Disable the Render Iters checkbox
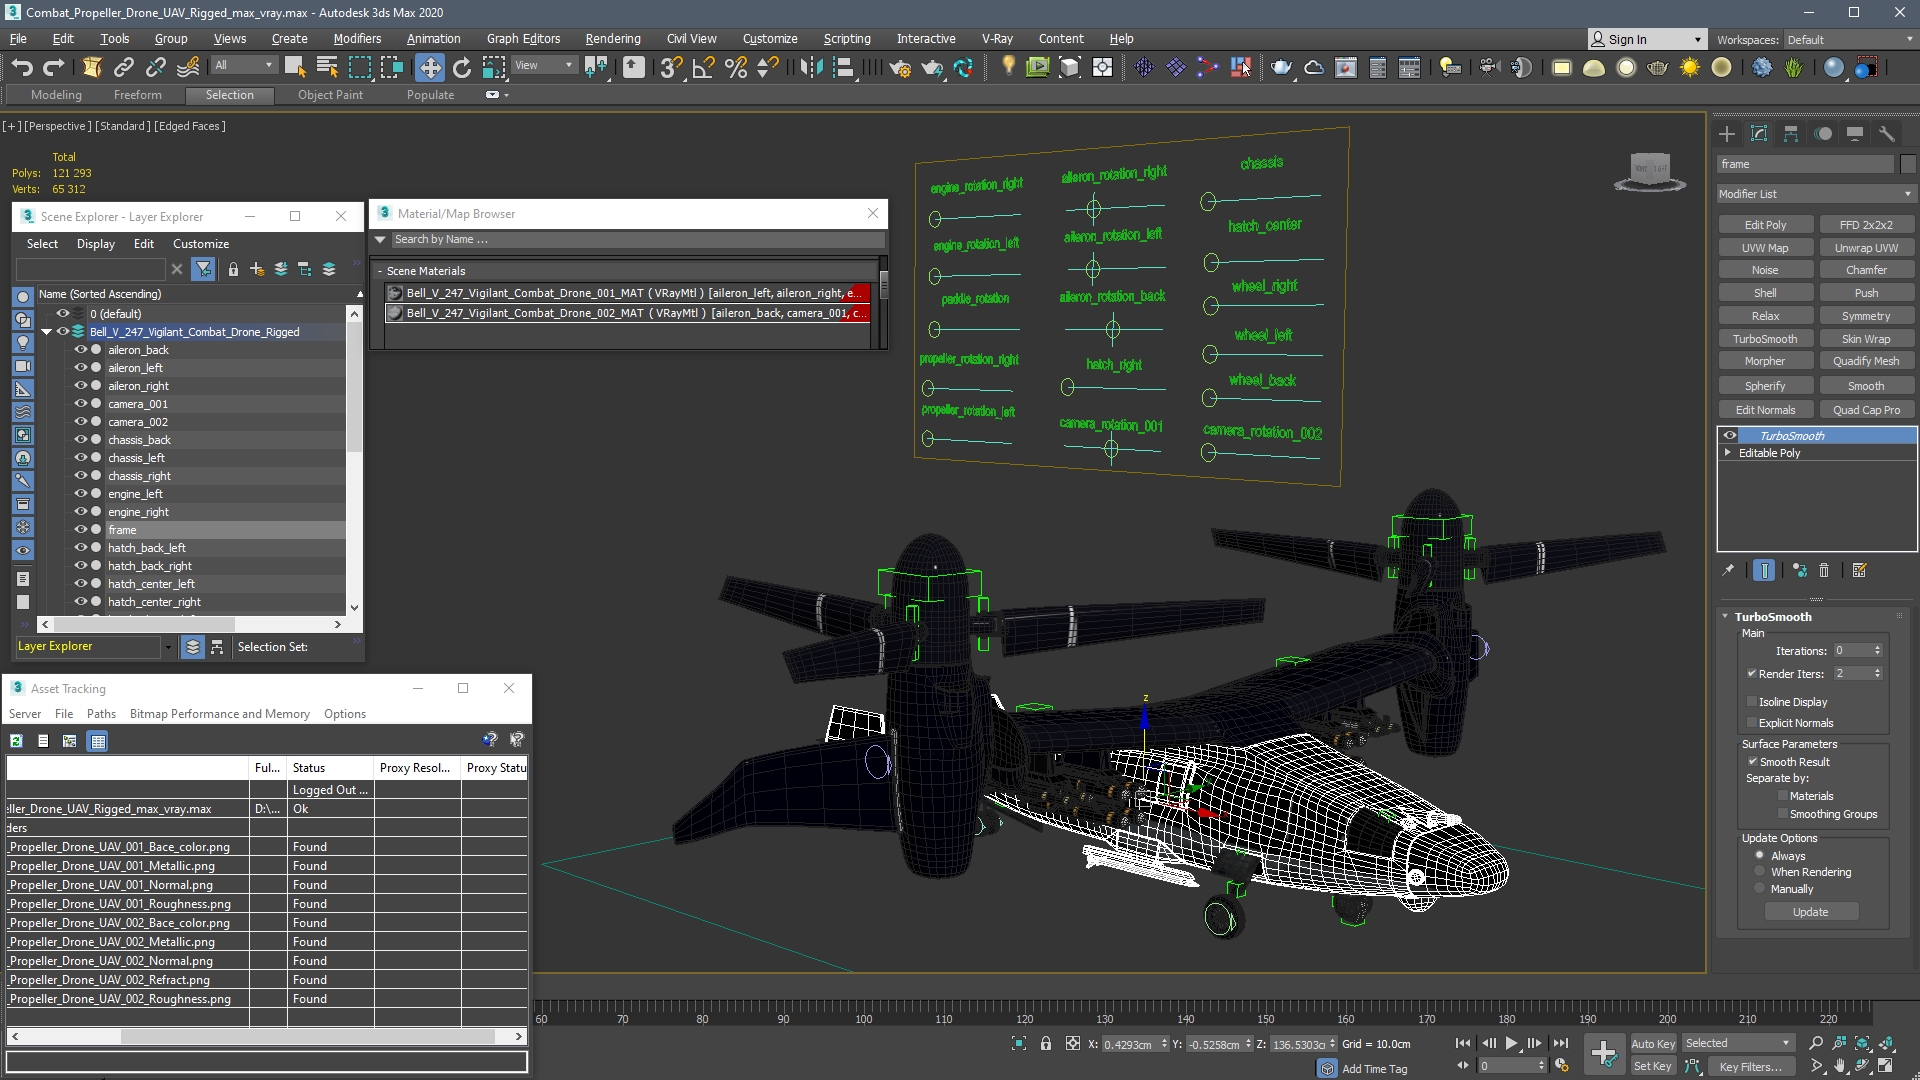The height and width of the screenshot is (1080, 1920). pyautogui.click(x=1752, y=674)
